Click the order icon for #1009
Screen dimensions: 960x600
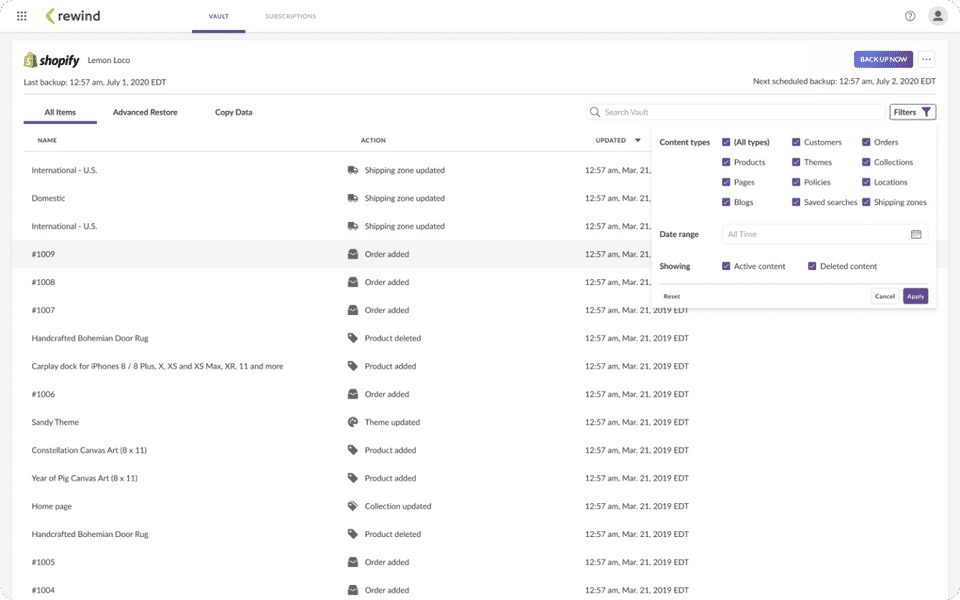(353, 254)
